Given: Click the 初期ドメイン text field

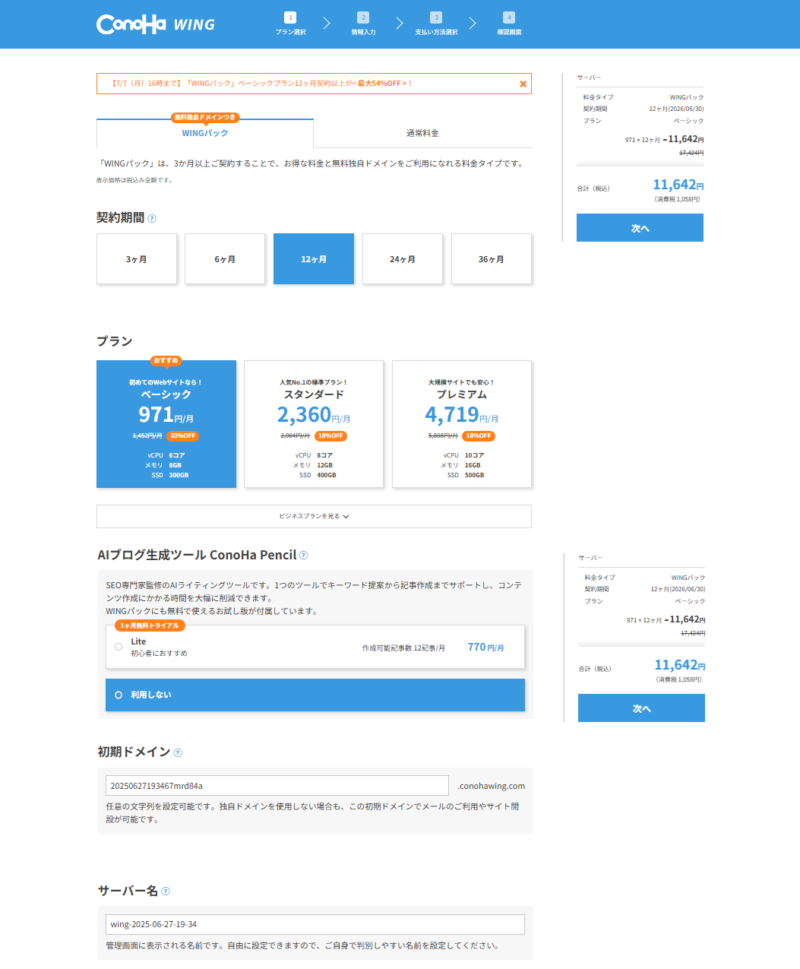Looking at the screenshot, I should click(277, 785).
